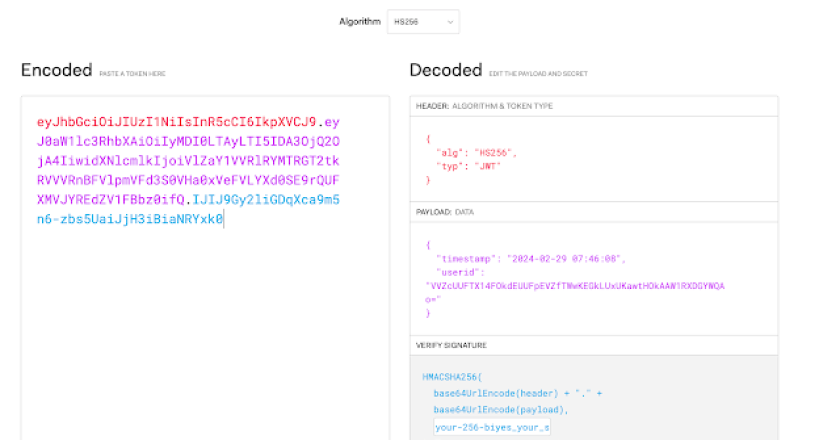This screenshot has height=440, width=840.
Task: Click the PASTE A TOKEN HERE hint text
Action: (131, 73)
